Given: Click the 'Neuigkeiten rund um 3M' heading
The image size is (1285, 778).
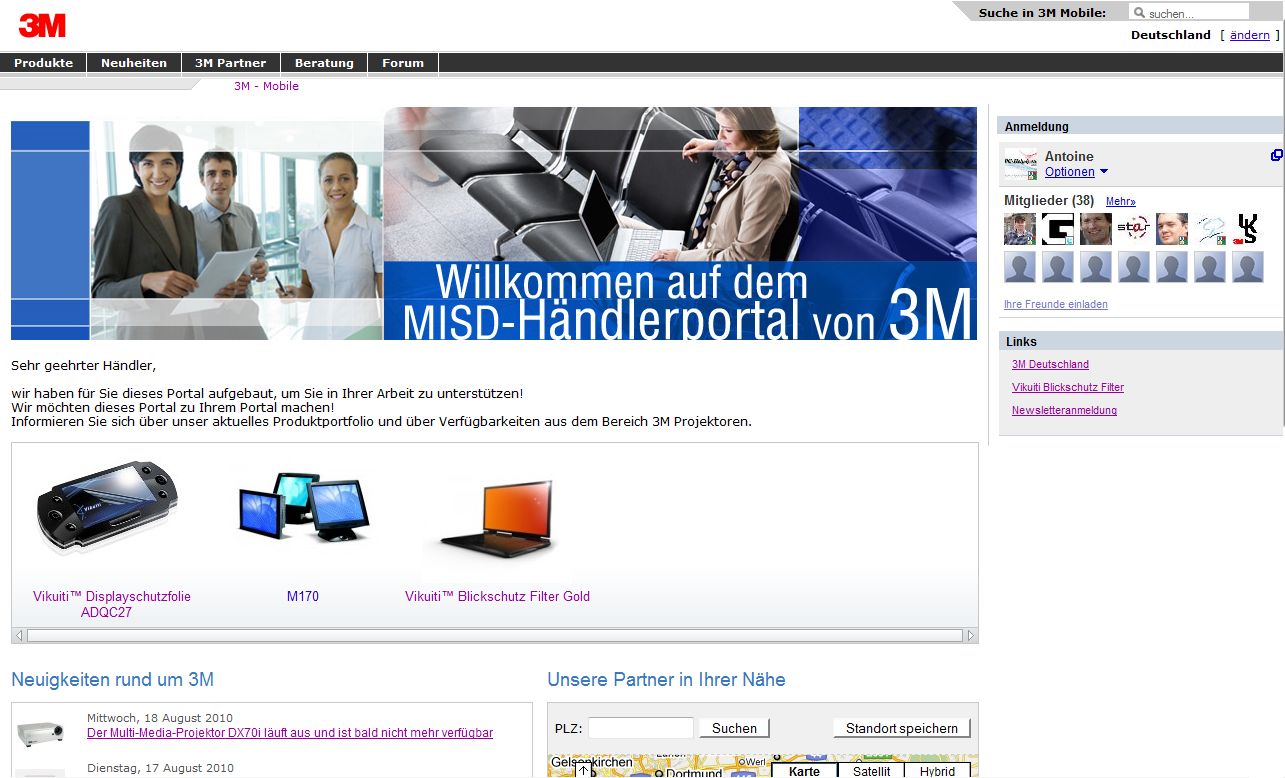Looking at the screenshot, I should pyautogui.click(x=112, y=680).
